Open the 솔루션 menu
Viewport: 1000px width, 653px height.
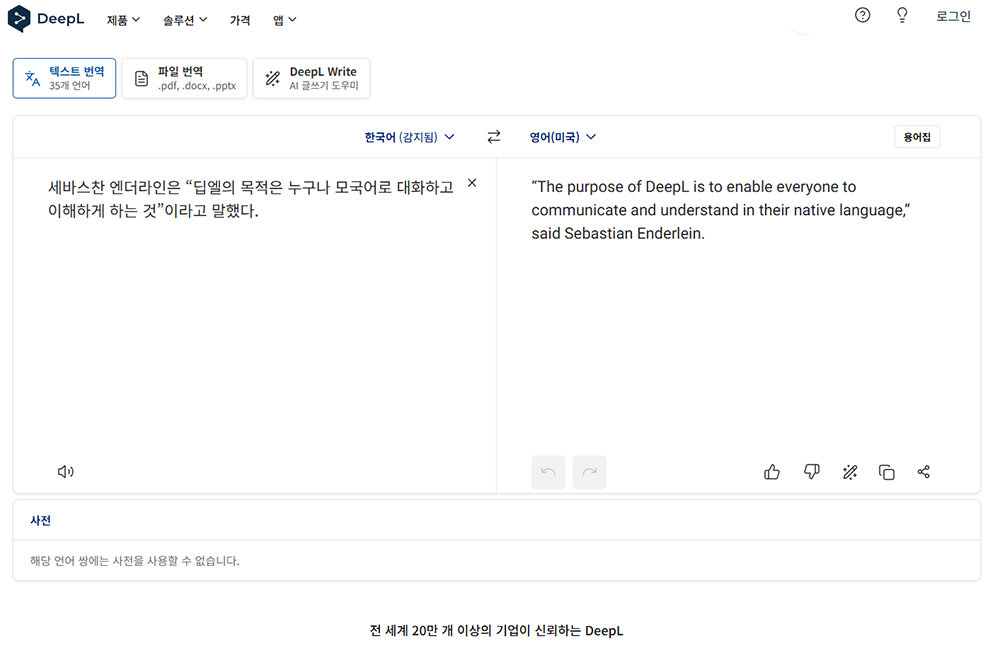click(185, 19)
